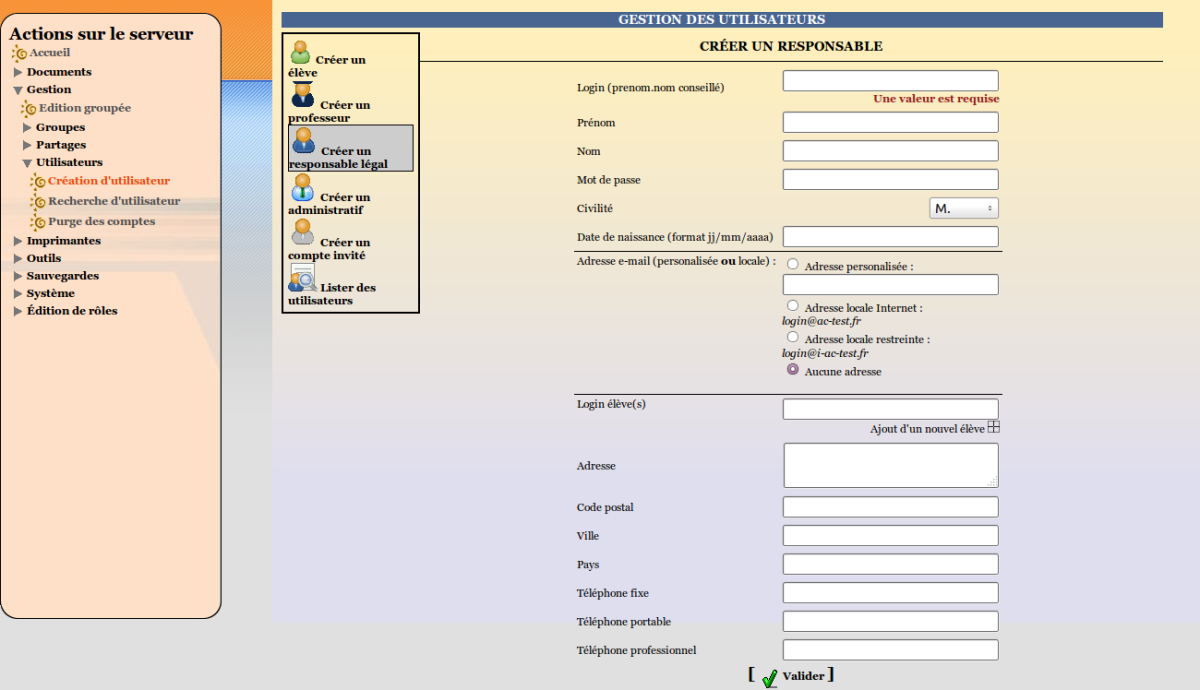Image resolution: width=1200 pixels, height=690 pixels.
Task: Click login@i-ac-test.fr sample address text
Action: tap(825, 353)
